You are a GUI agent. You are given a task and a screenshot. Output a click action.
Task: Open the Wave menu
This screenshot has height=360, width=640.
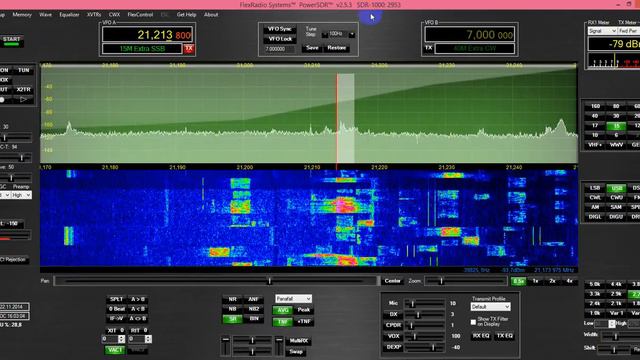tap(45, 15)
